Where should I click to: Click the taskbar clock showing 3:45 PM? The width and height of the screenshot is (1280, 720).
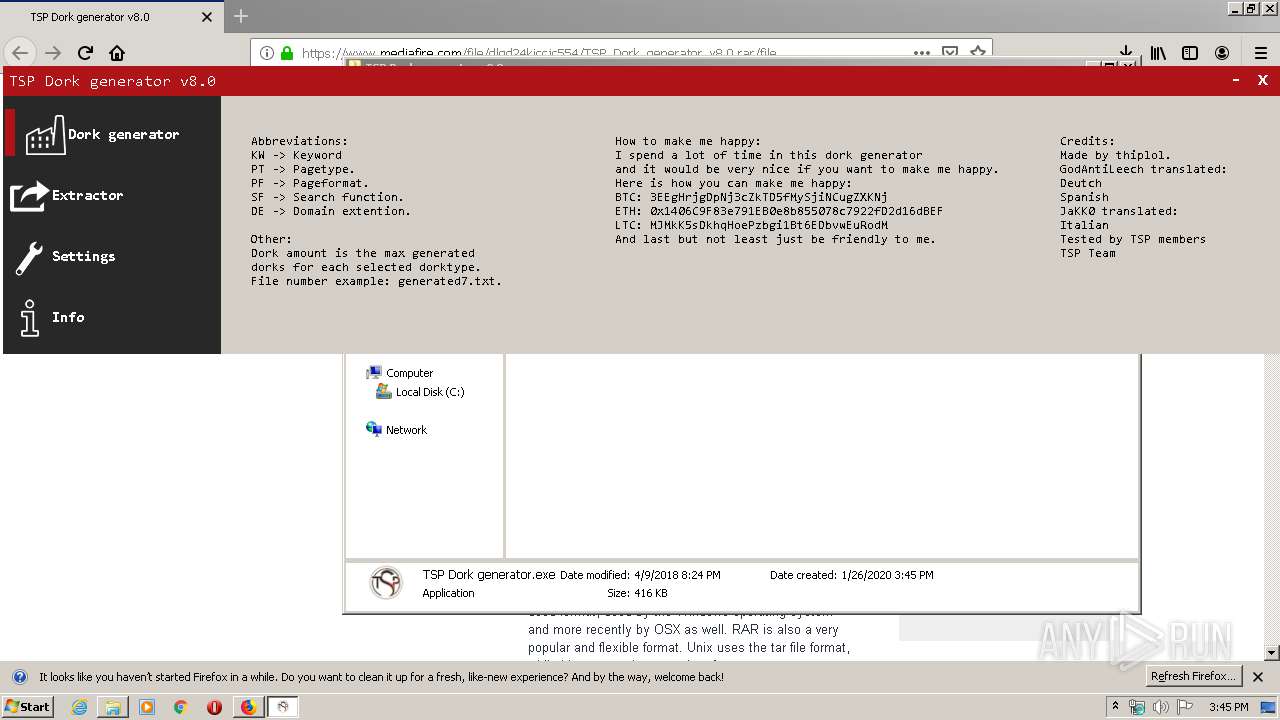pyautogui.click(x=1228, y=707)
